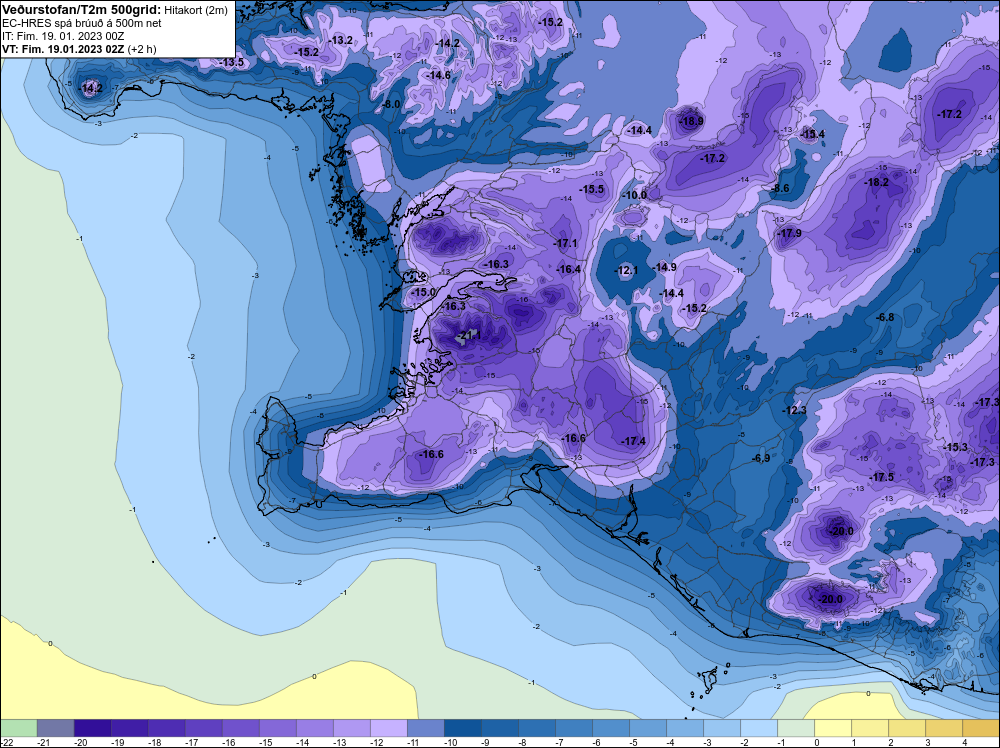Click the -15.5 temperature label
Screen dimensions: 1000x748
(591, 189)
